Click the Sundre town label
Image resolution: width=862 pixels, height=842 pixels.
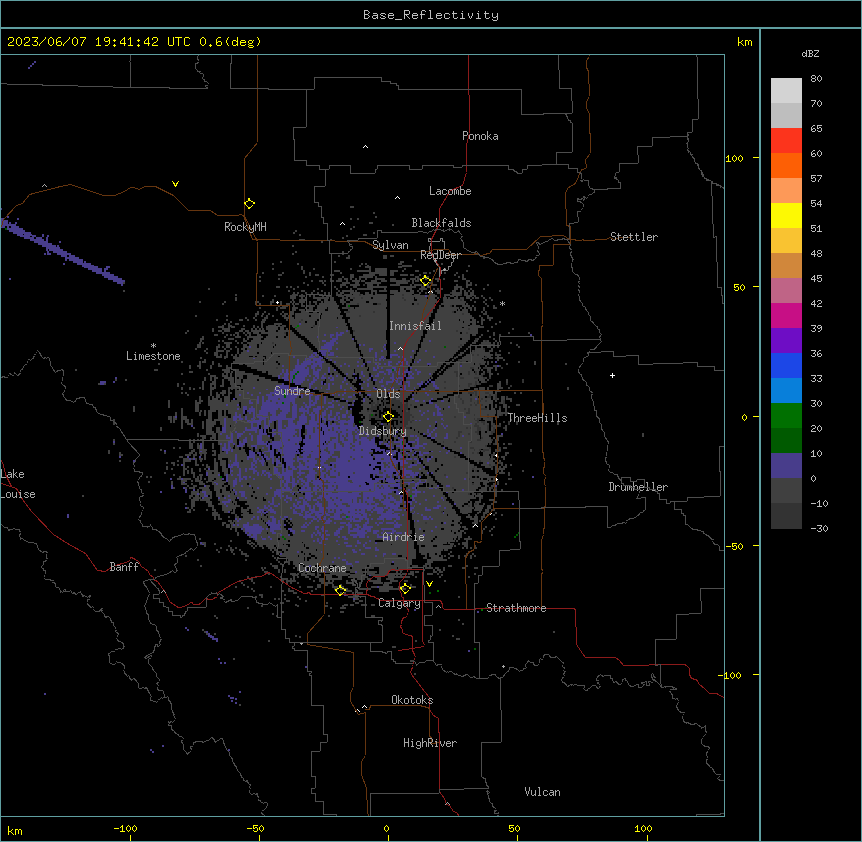point(292,391)
